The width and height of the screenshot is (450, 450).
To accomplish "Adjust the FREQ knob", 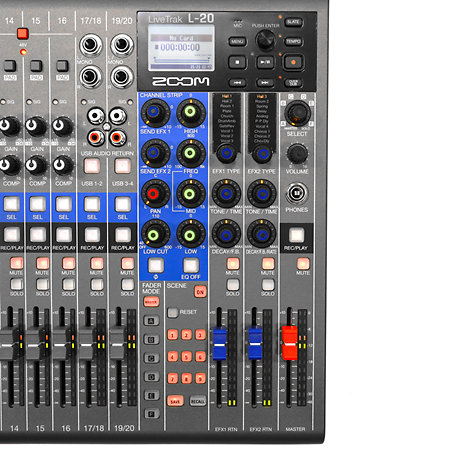I will click(190, 153).
